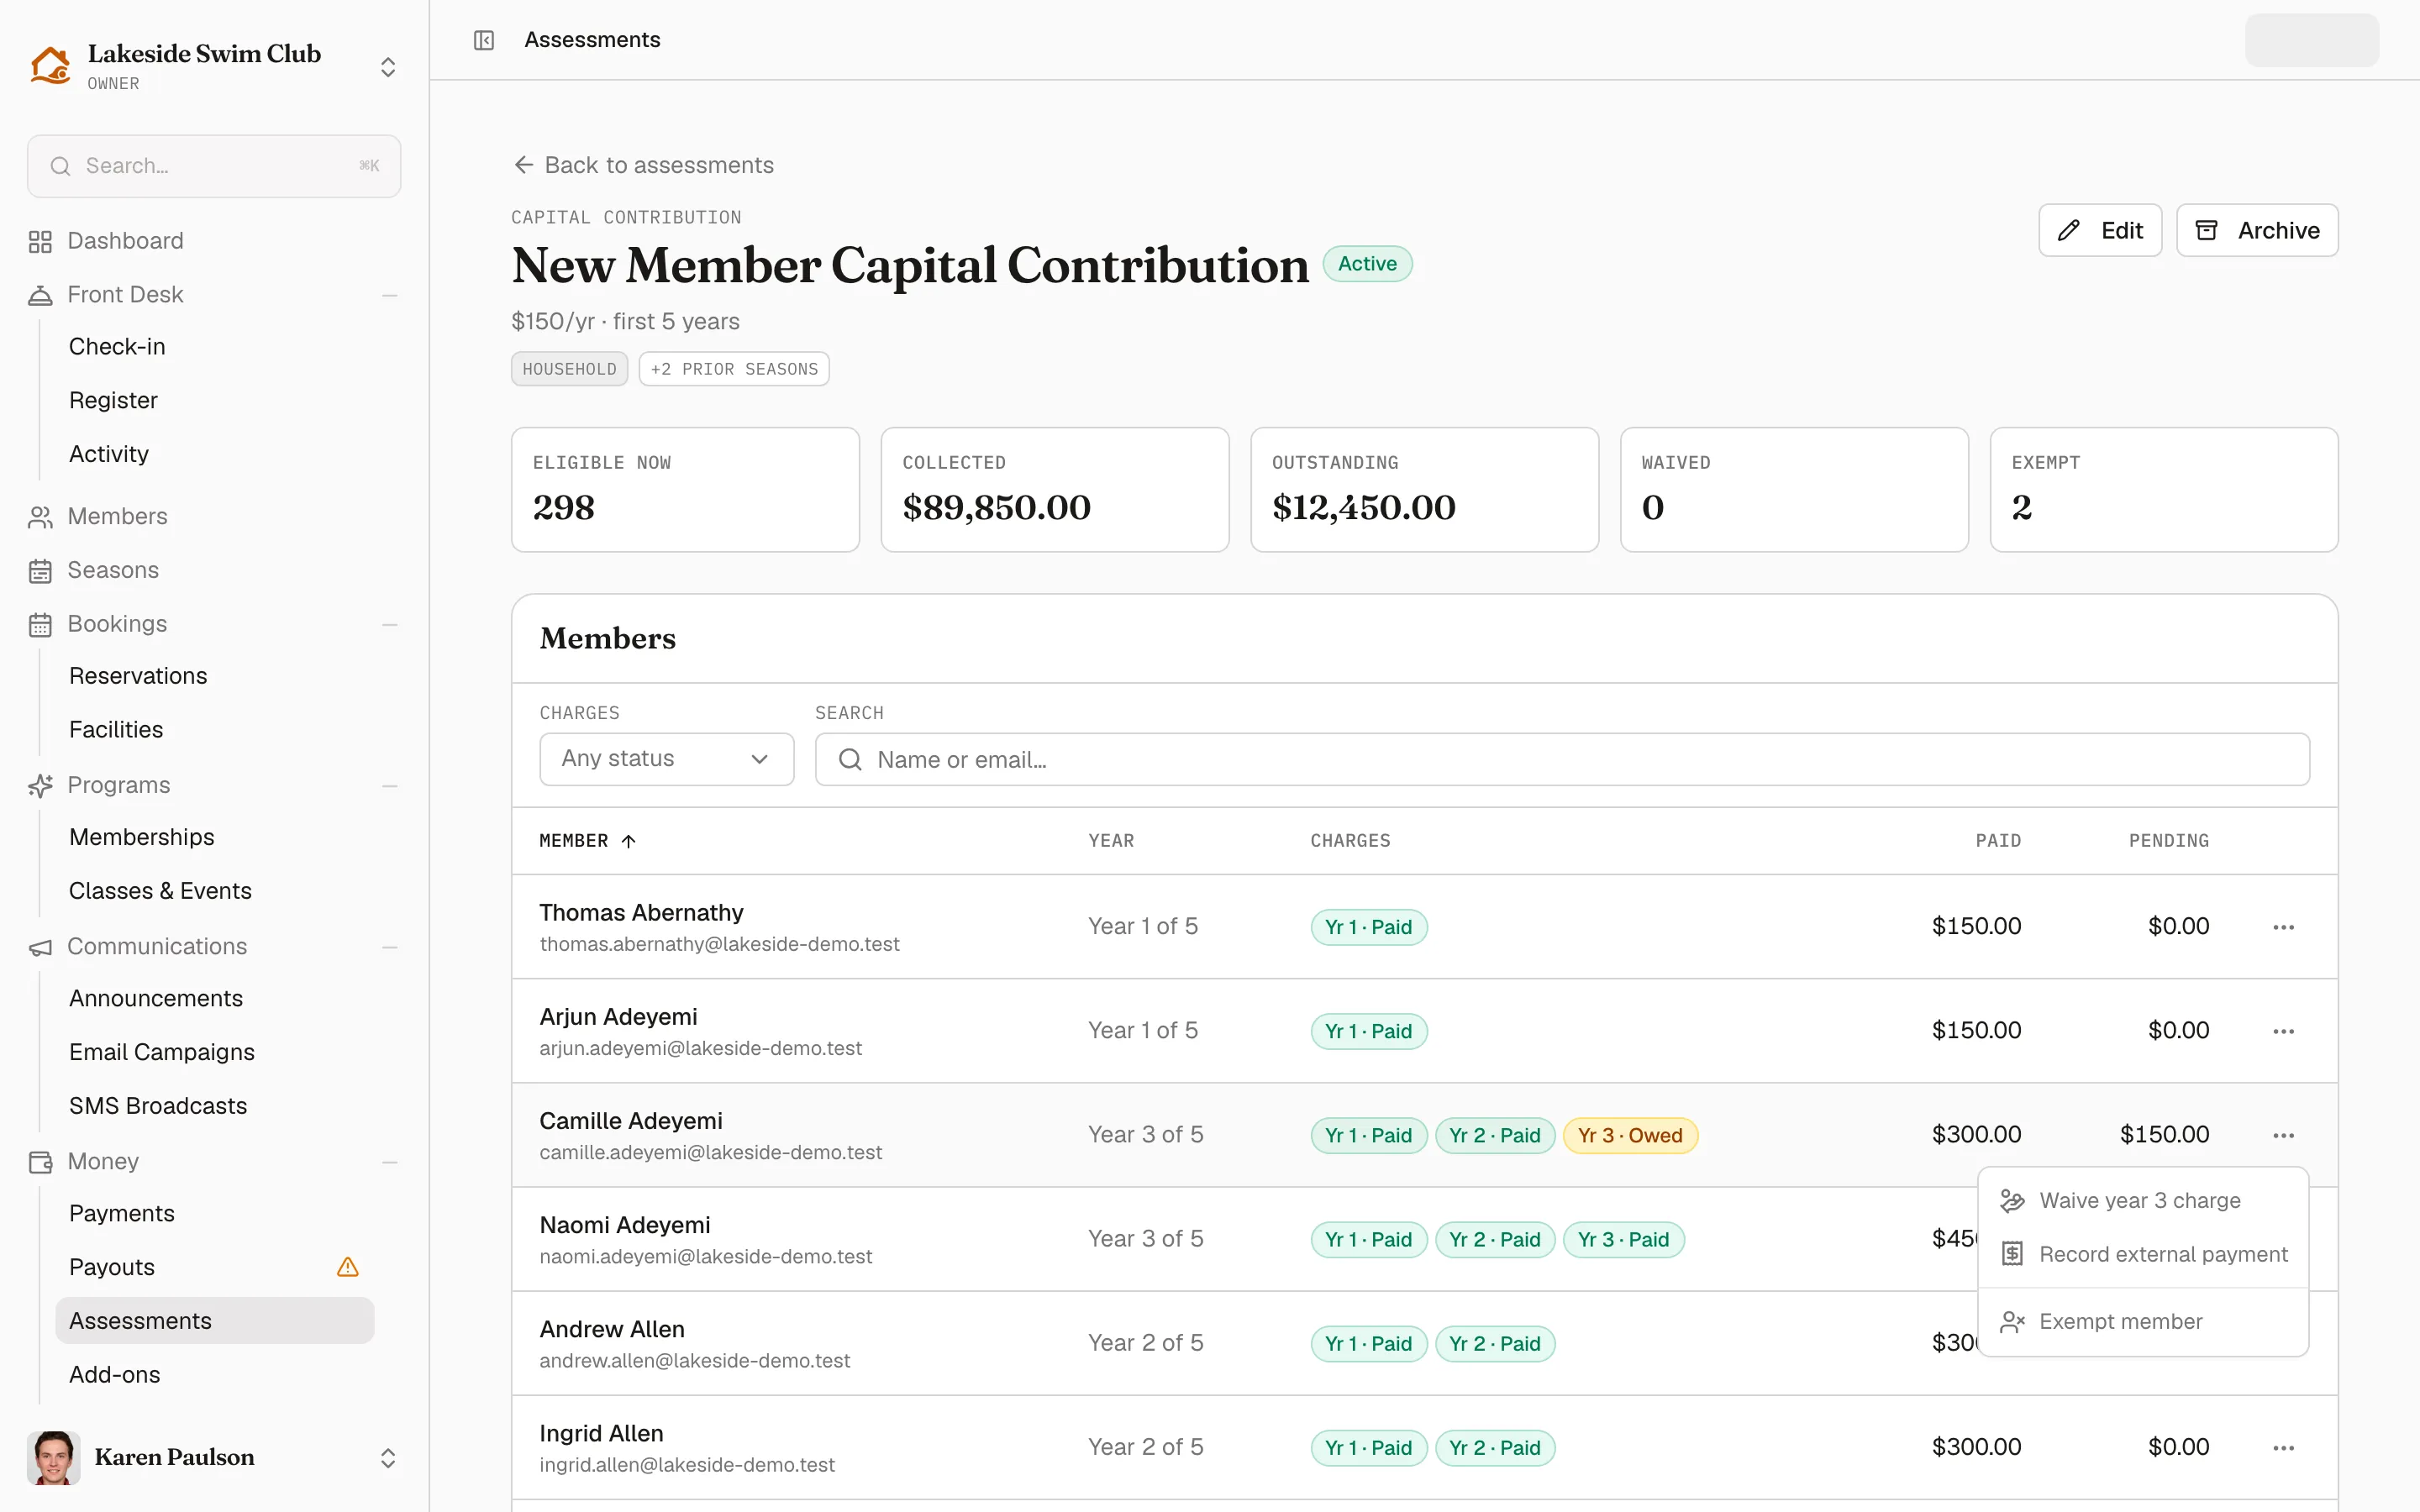Collapse the Money section
The width and height of the screenshot is (2420, 1512).
point(390,1162)
